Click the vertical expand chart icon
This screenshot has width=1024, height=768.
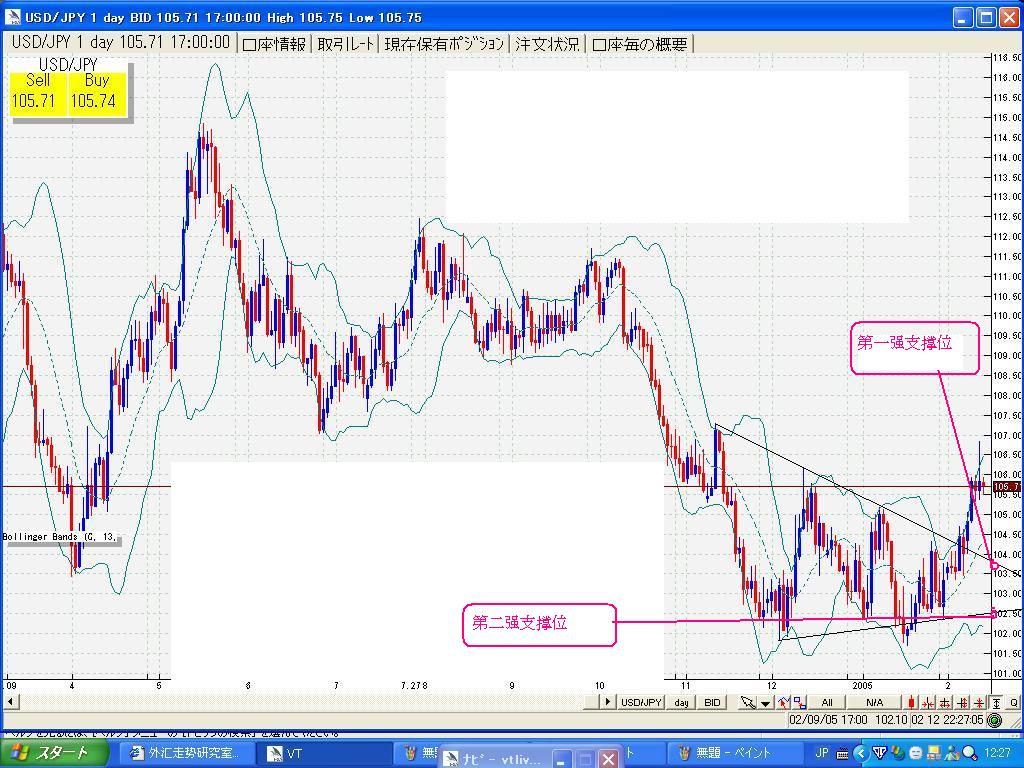[963, 702]
